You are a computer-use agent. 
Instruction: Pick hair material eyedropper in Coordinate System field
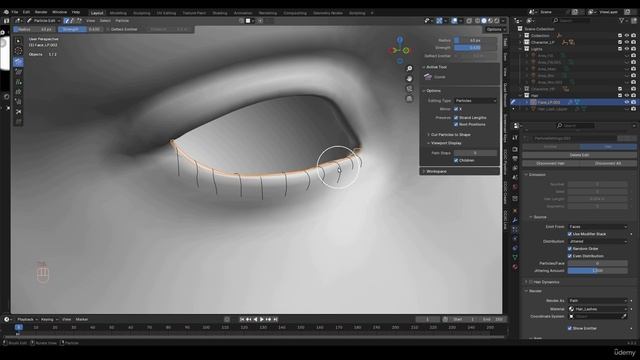[624, 316]
